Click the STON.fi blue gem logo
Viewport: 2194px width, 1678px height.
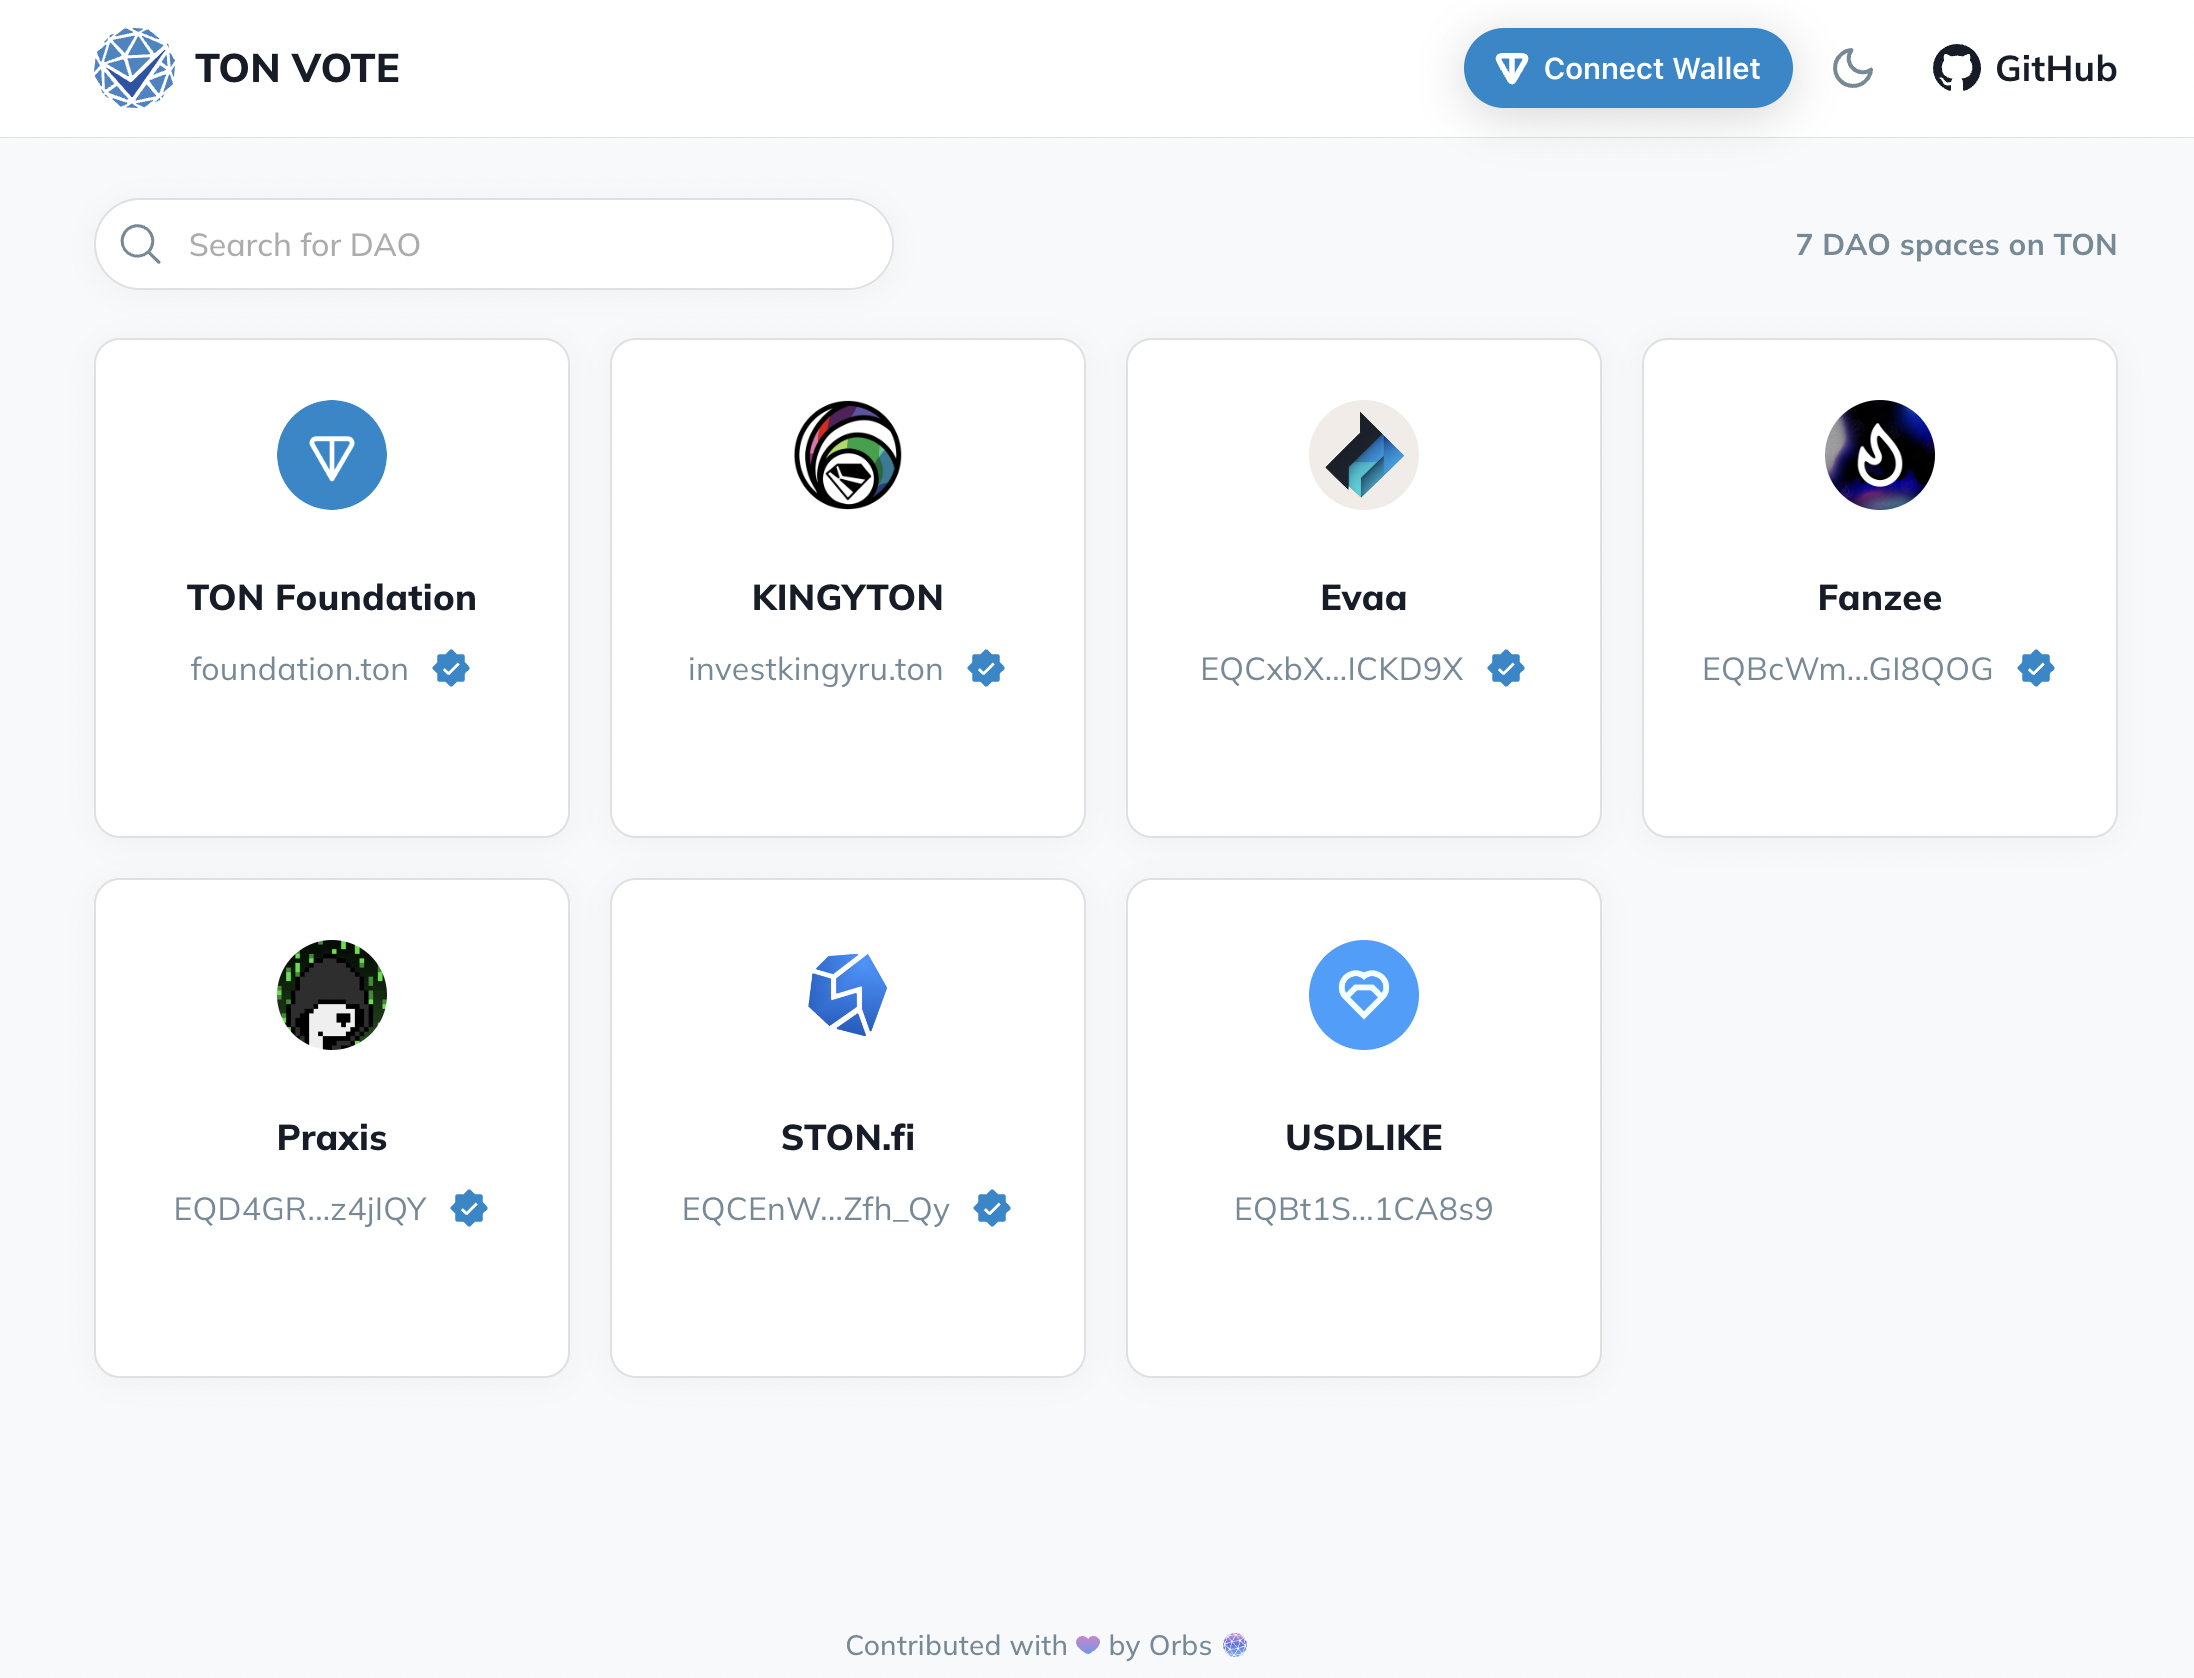pos(848,995)
